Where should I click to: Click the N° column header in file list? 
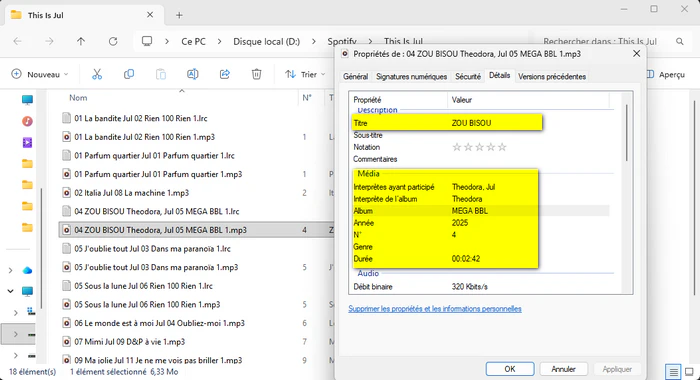307,98
